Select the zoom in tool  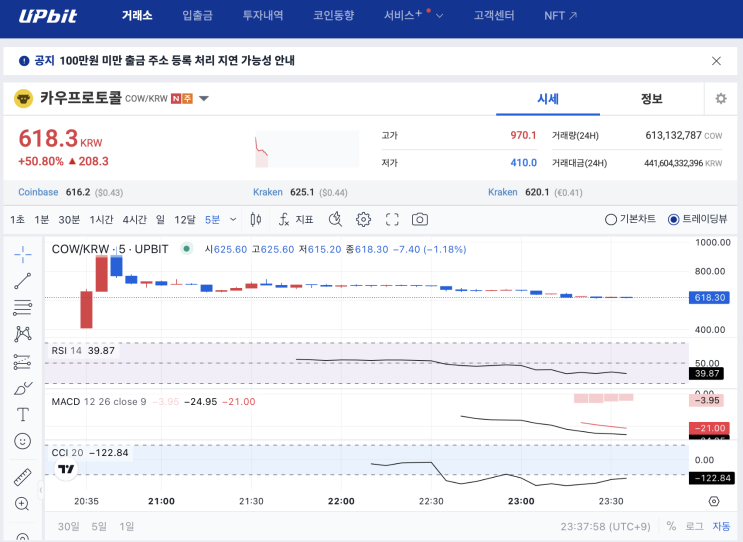pos(23,504)
